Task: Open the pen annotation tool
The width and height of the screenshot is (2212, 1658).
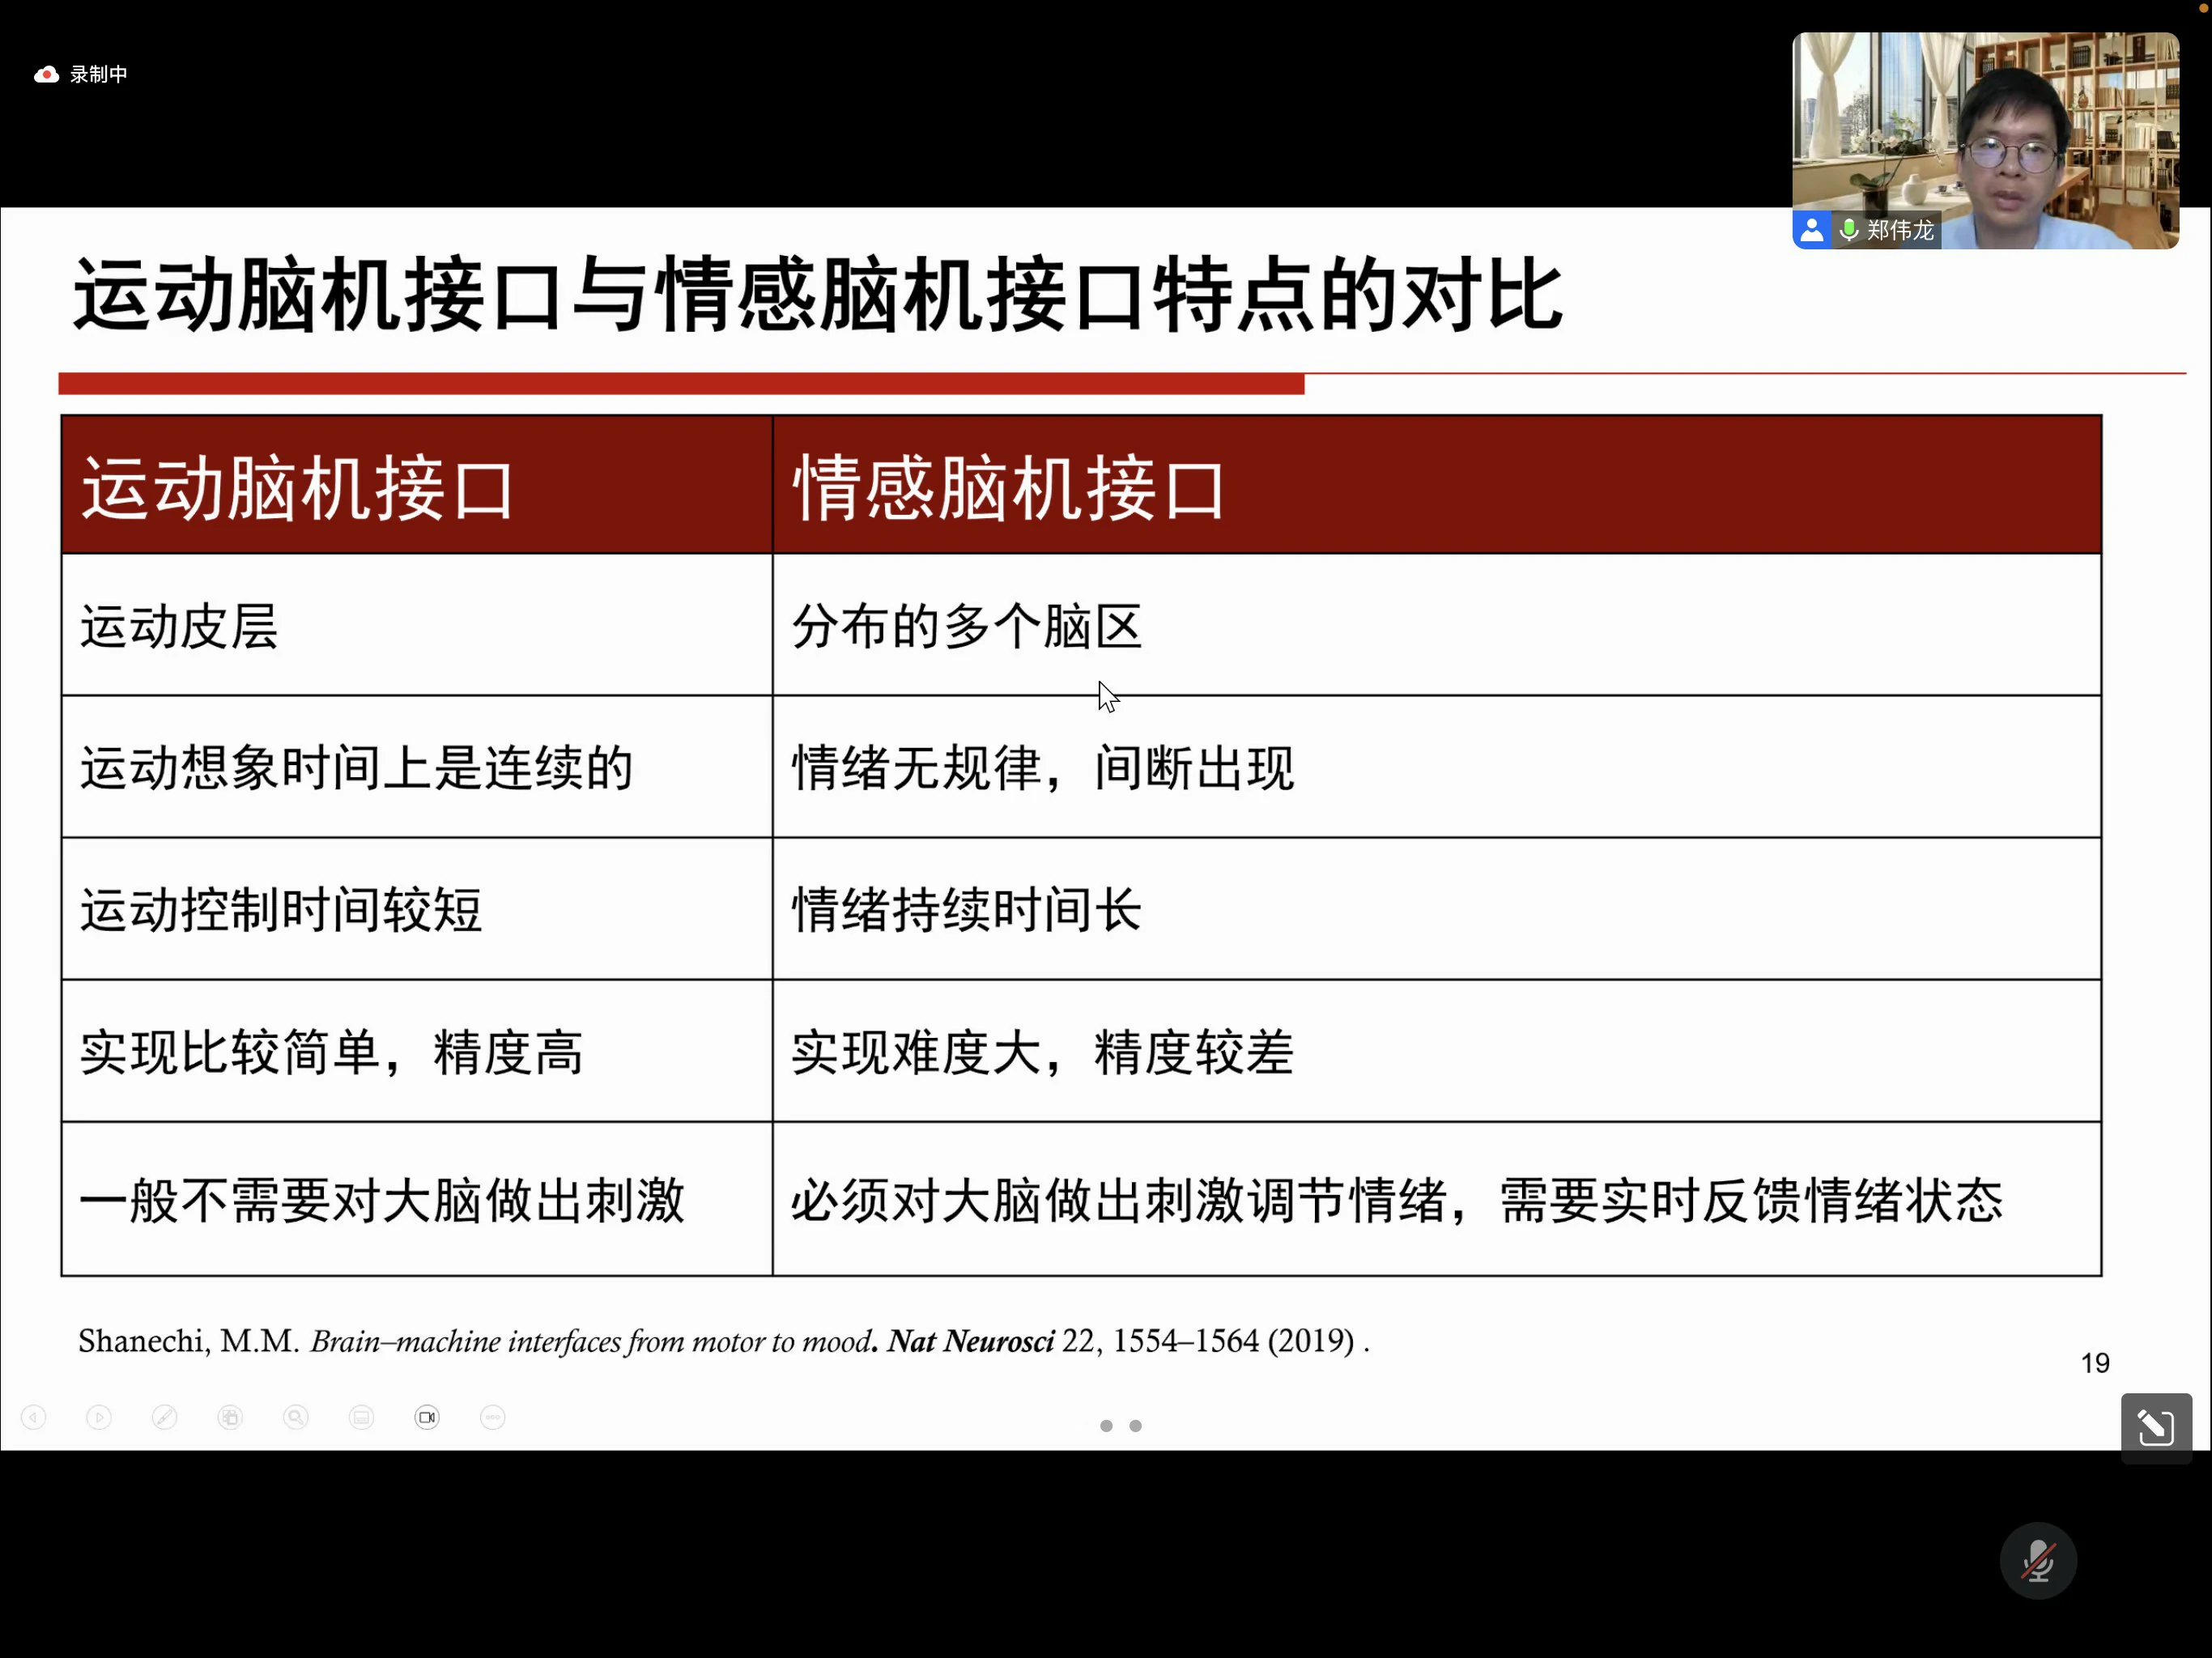Action: (x=165, y=1417)
